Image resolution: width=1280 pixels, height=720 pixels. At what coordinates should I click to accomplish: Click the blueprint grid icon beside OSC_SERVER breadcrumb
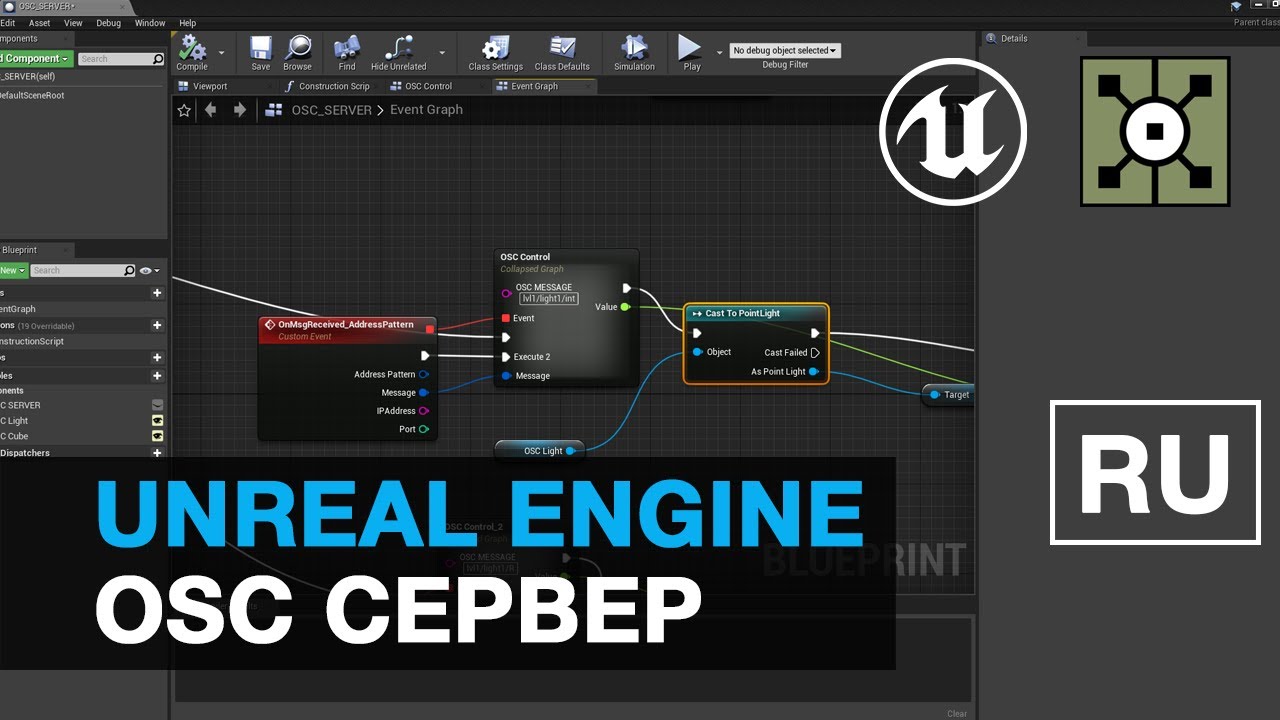[x=273, y=111]
